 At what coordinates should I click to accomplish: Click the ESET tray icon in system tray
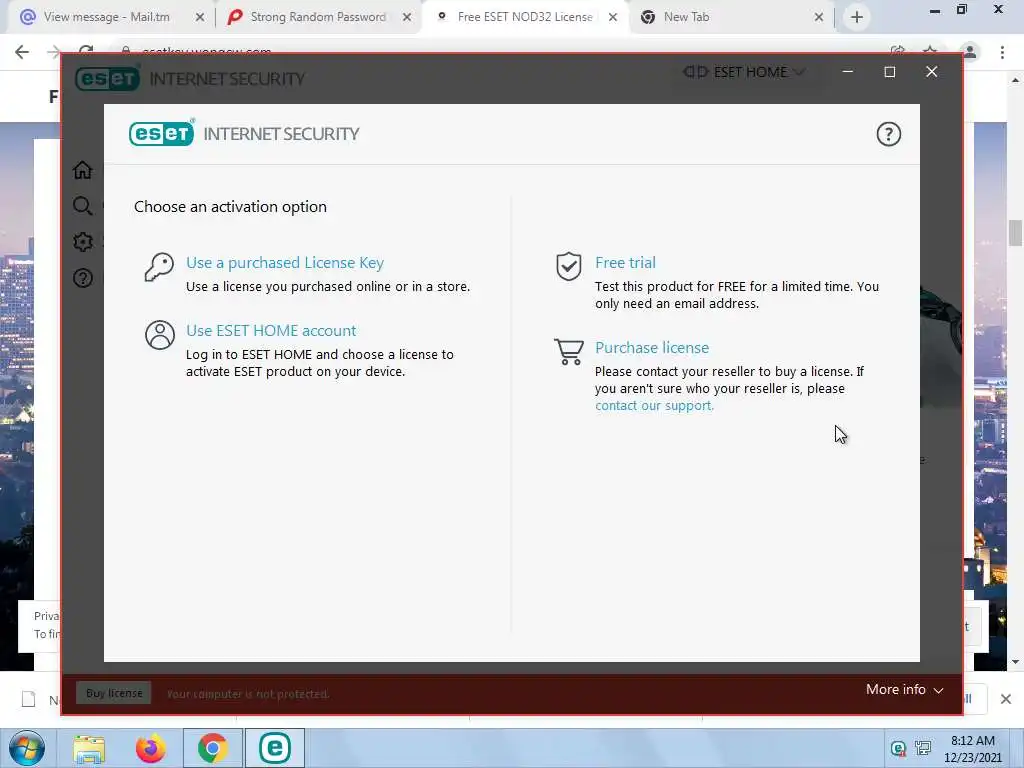pyautogui.click(x=899, y=748)
